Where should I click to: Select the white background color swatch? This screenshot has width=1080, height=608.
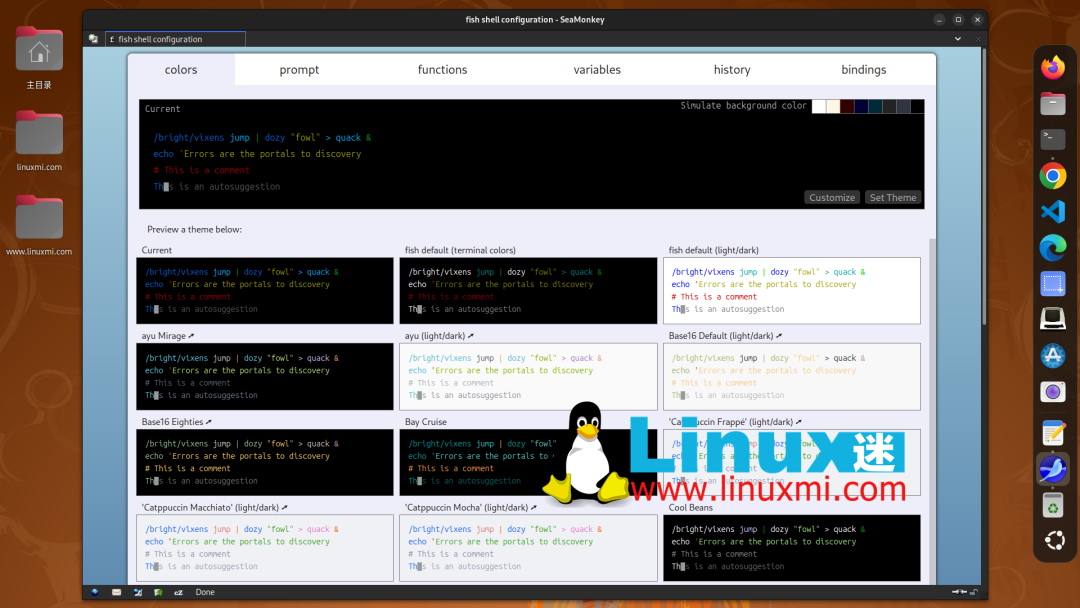point(819,106)
